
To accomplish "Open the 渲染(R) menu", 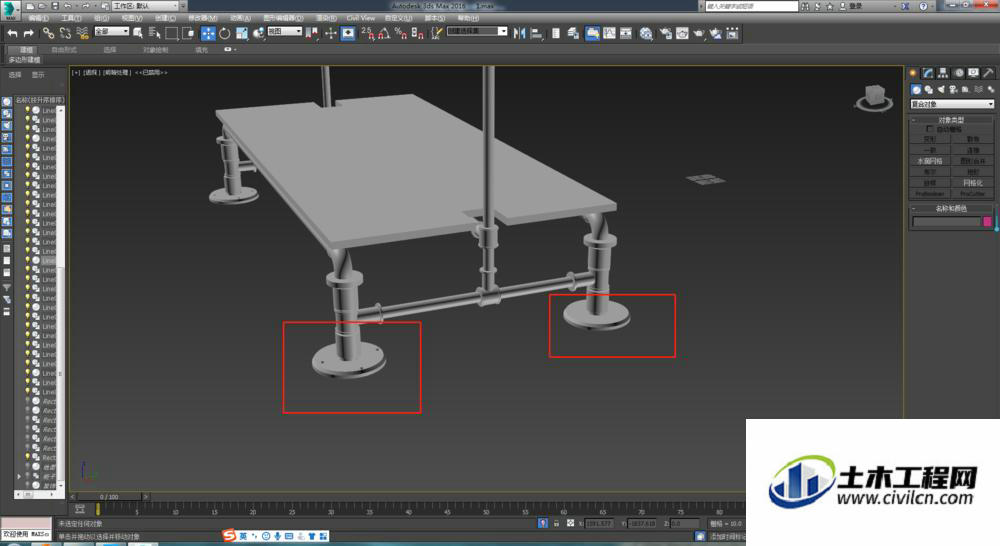I will click(x=327, y=18).
